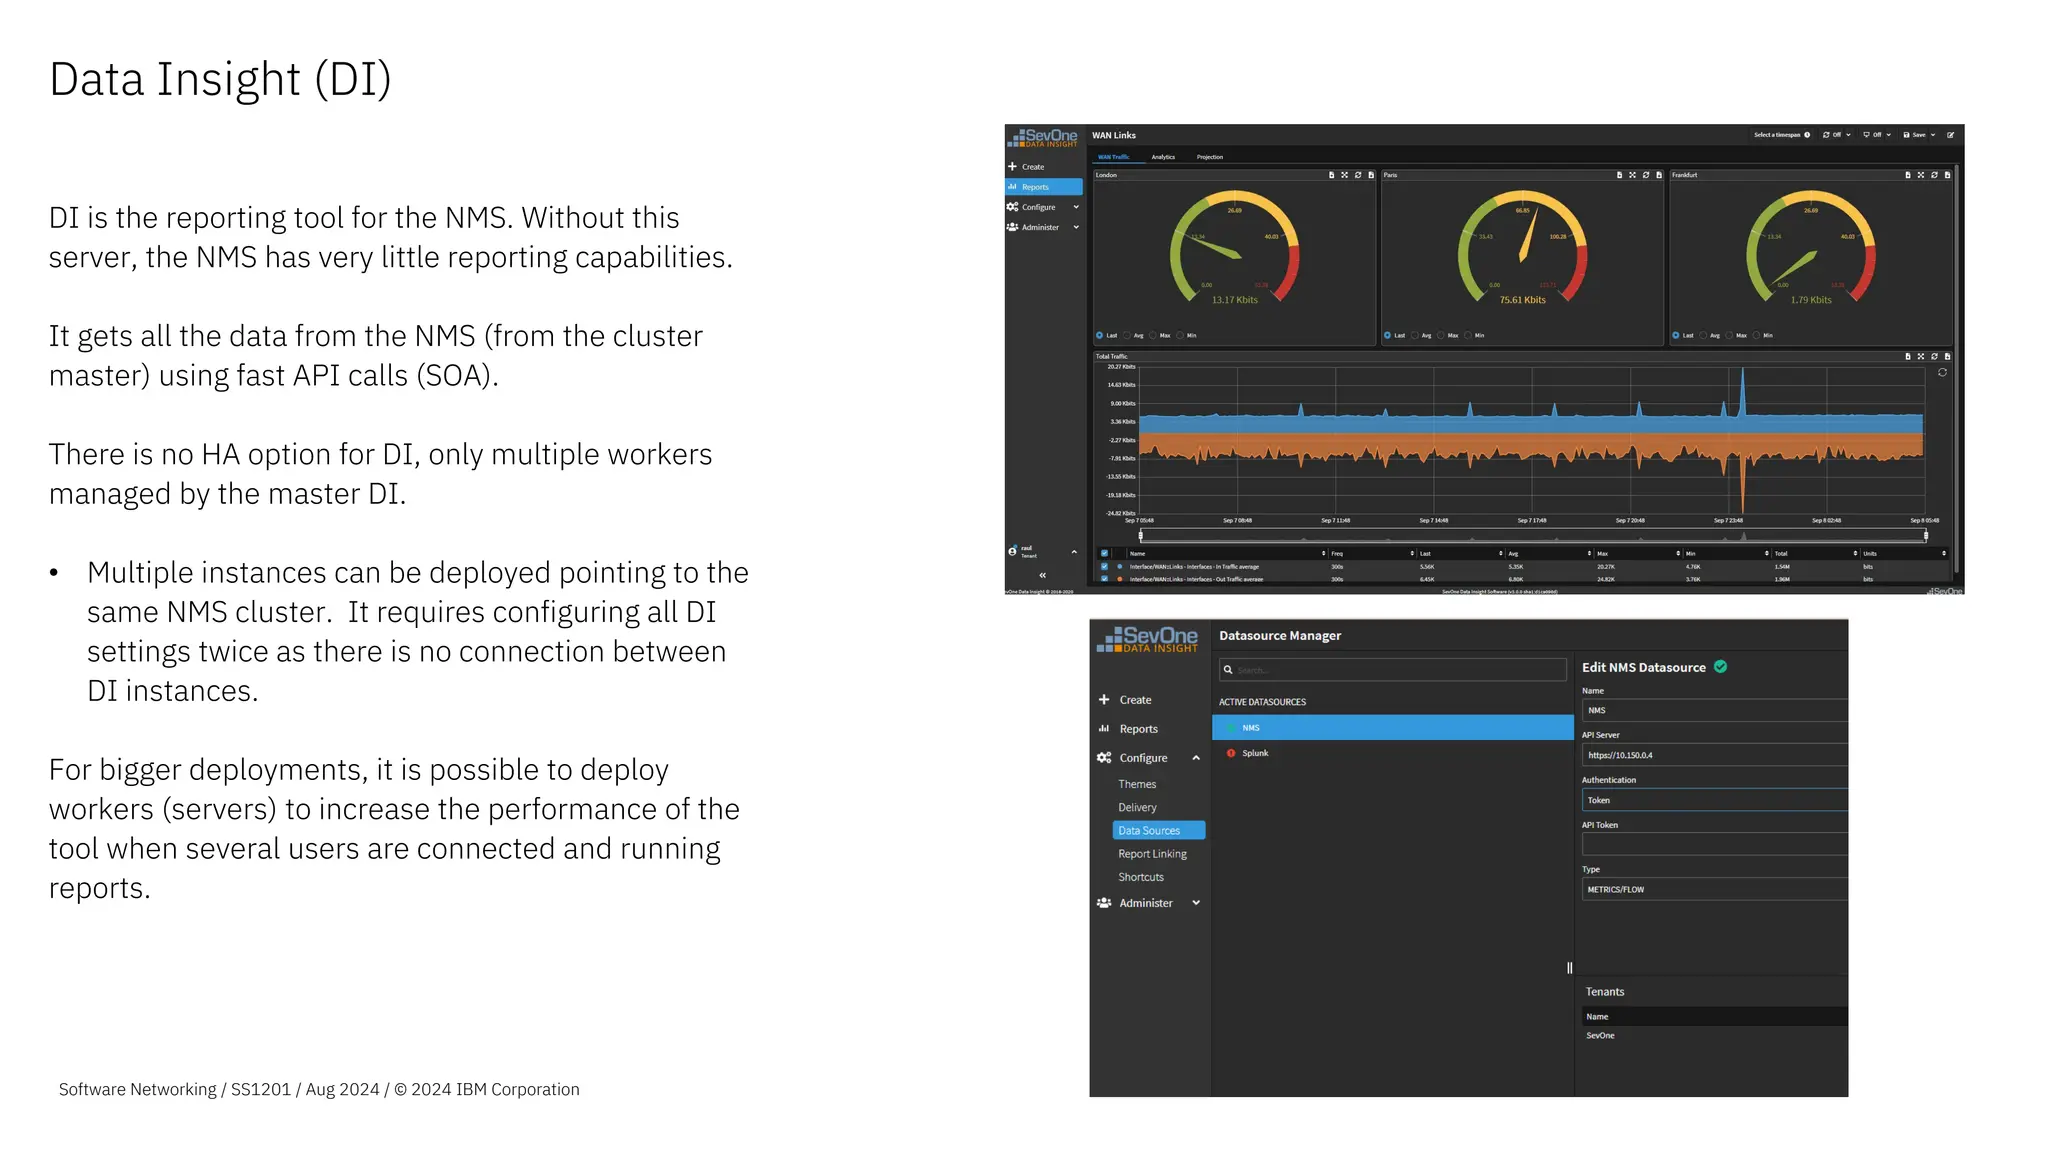
Task: Click the people Administer icon in WAN Links sidebar
Action: 1013,227
